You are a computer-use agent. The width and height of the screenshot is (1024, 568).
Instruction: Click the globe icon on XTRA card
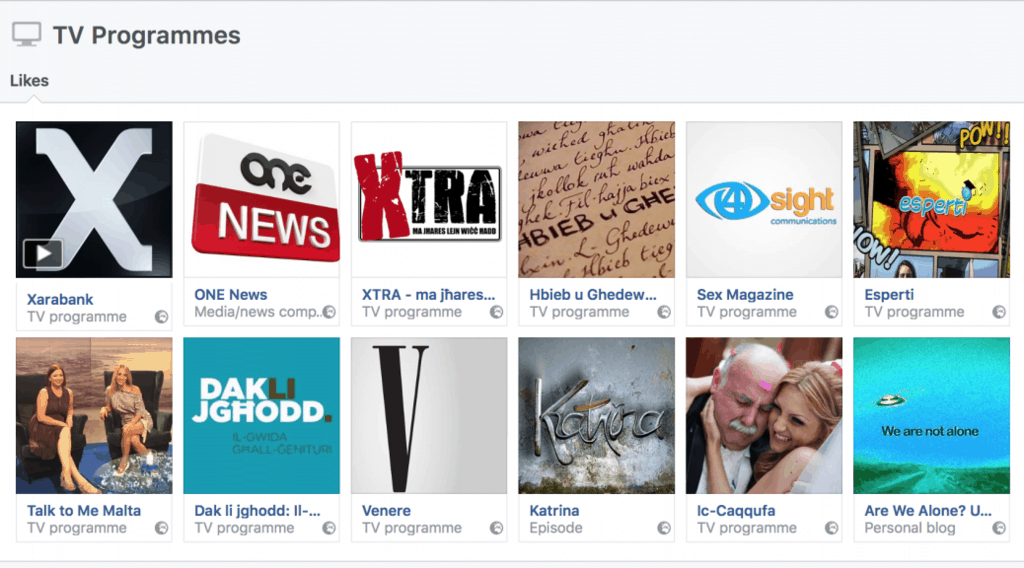tap(496, 312)
